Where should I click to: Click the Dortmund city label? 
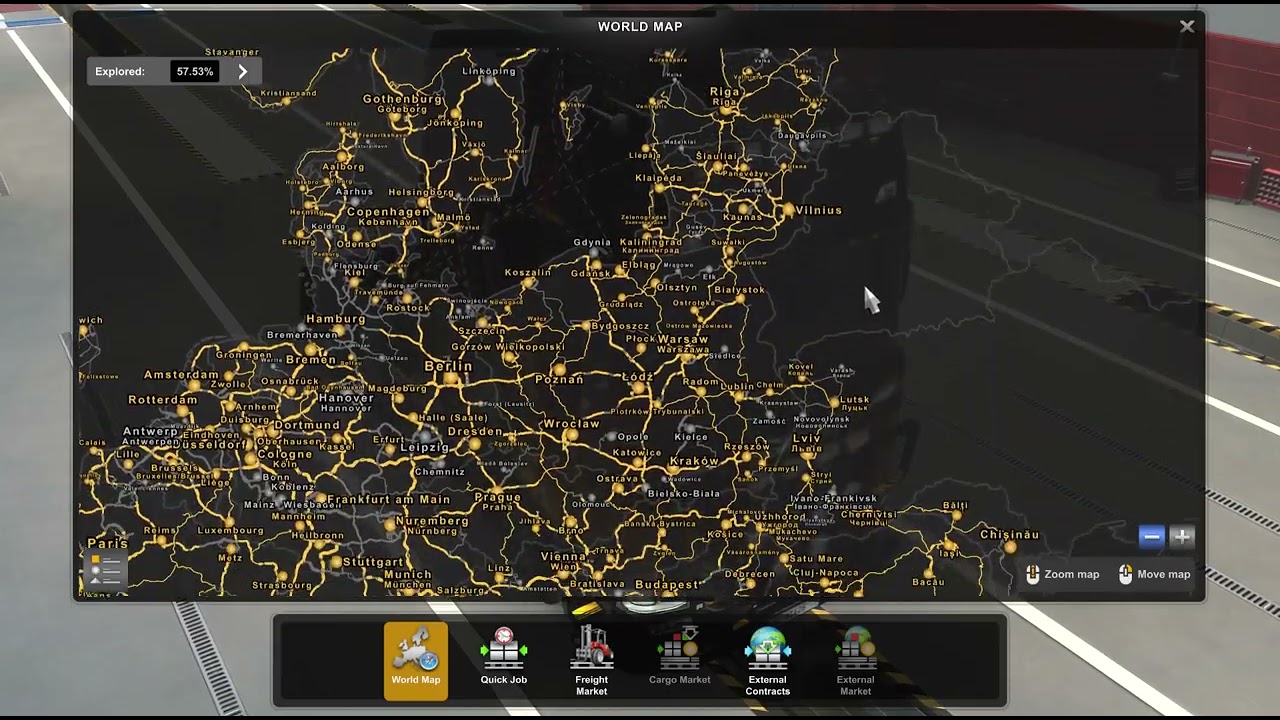307,424
